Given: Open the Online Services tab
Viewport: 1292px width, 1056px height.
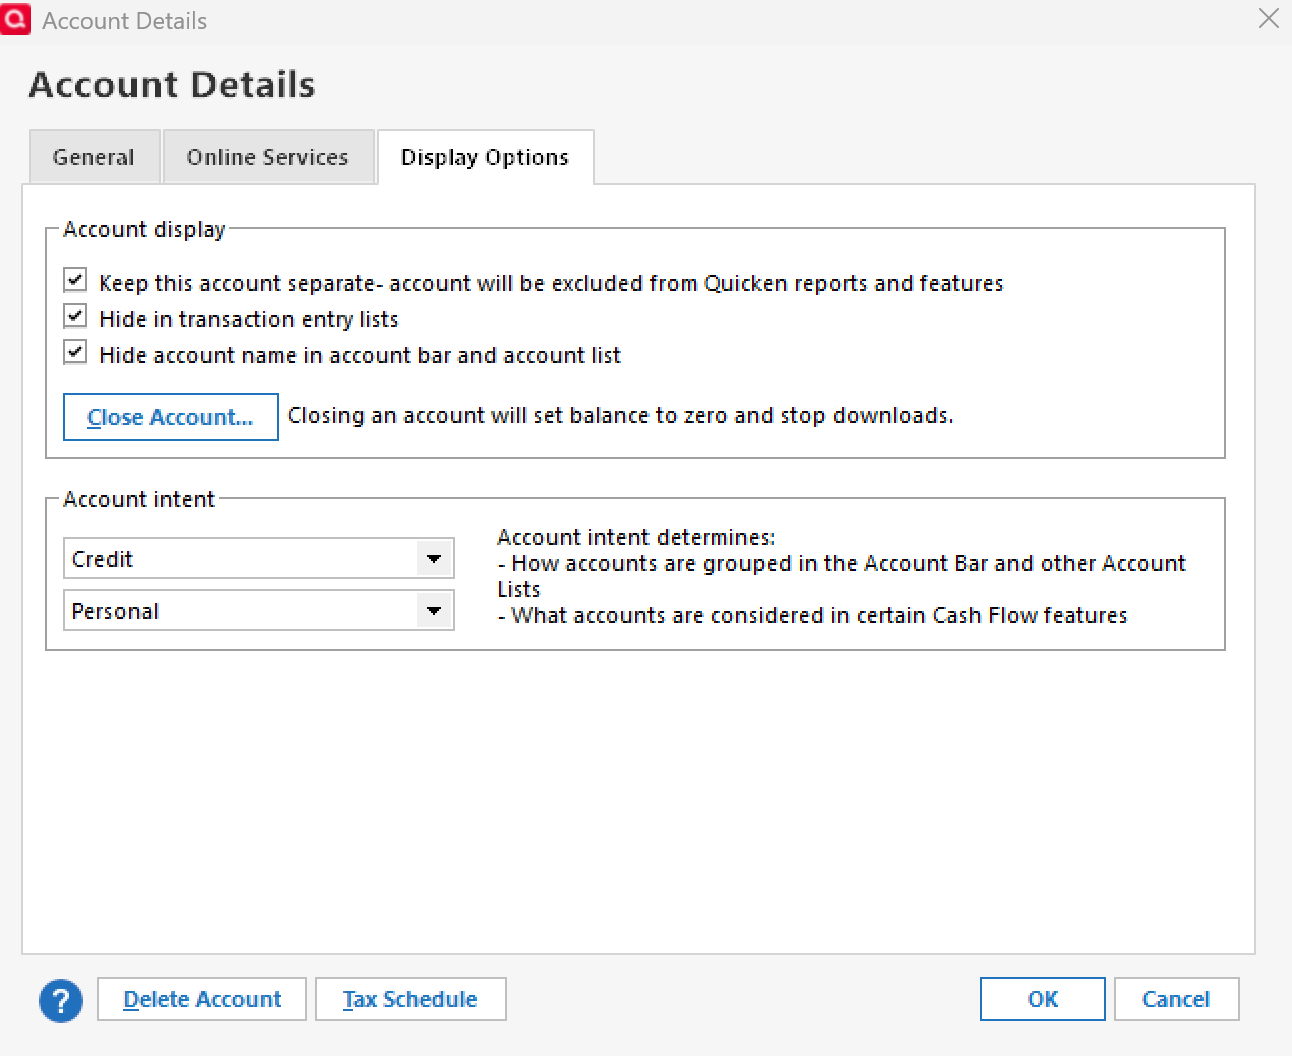Looking at the screenshot, I should [x=268, y=158].
